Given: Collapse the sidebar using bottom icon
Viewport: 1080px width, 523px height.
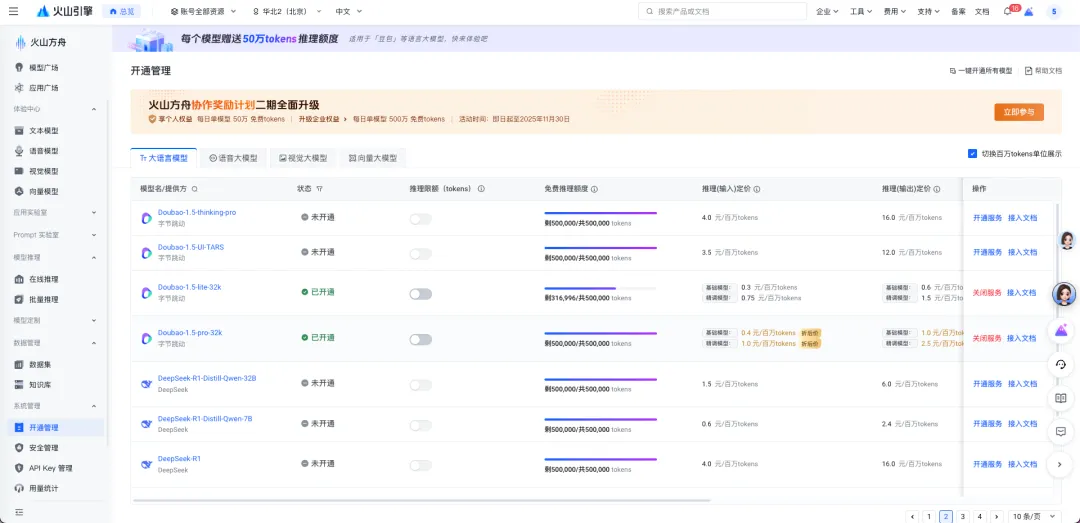Looking at the screenshot, I should tap(19, 512).
